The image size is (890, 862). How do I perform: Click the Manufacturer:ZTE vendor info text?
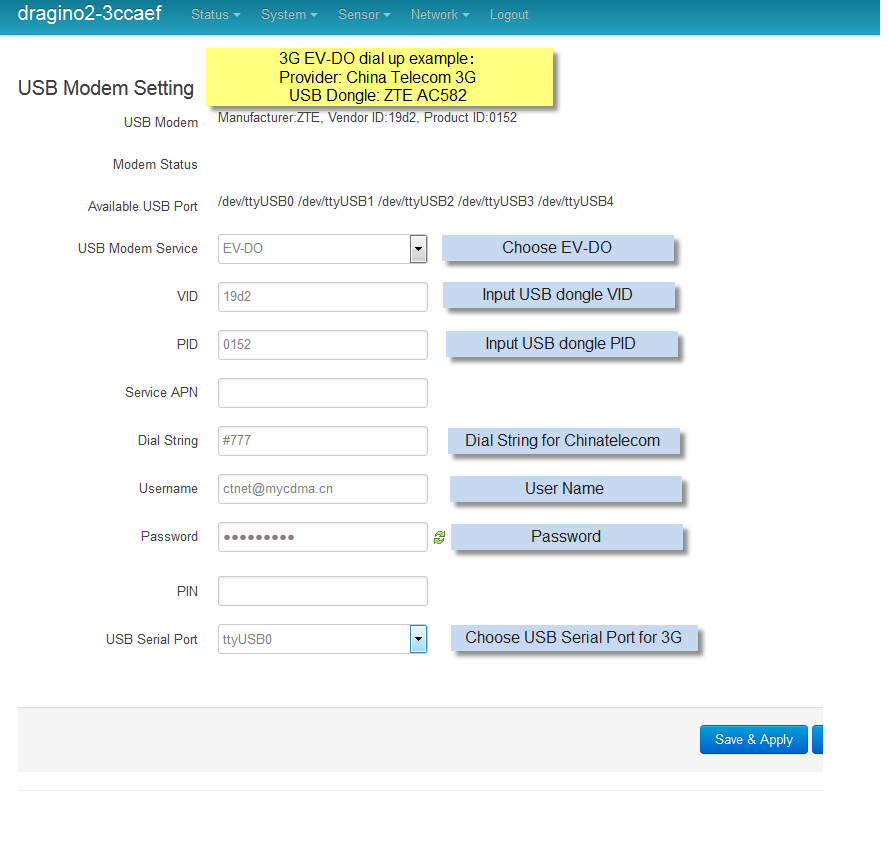[x=367, y=117]
